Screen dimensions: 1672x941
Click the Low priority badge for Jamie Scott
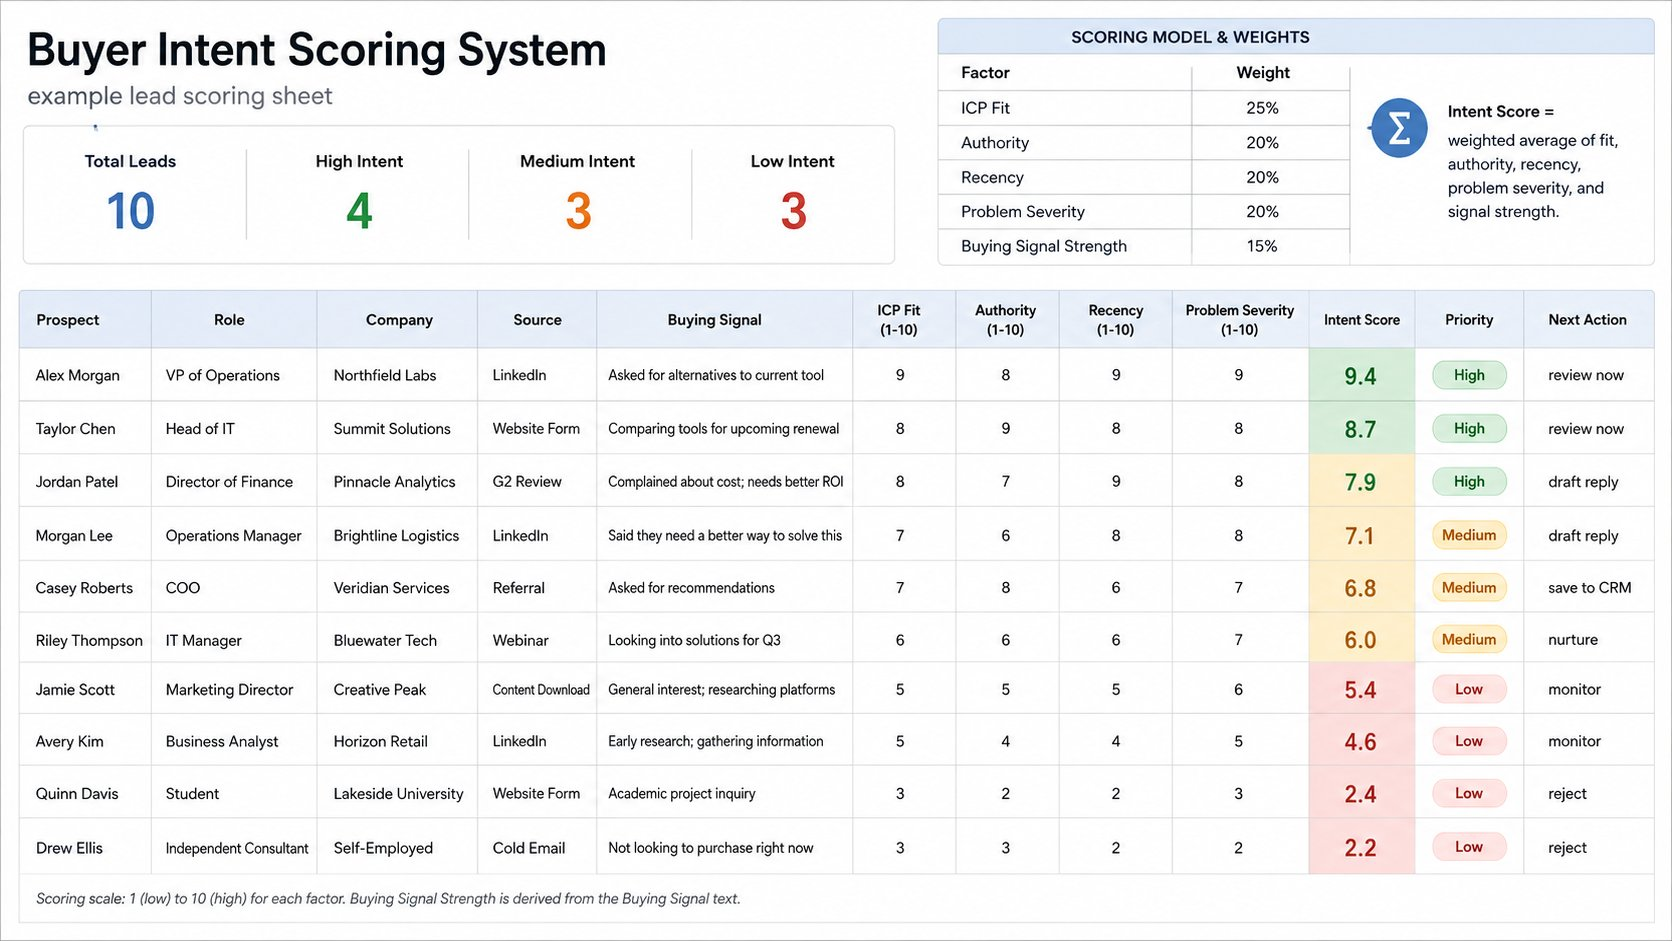1469,689
